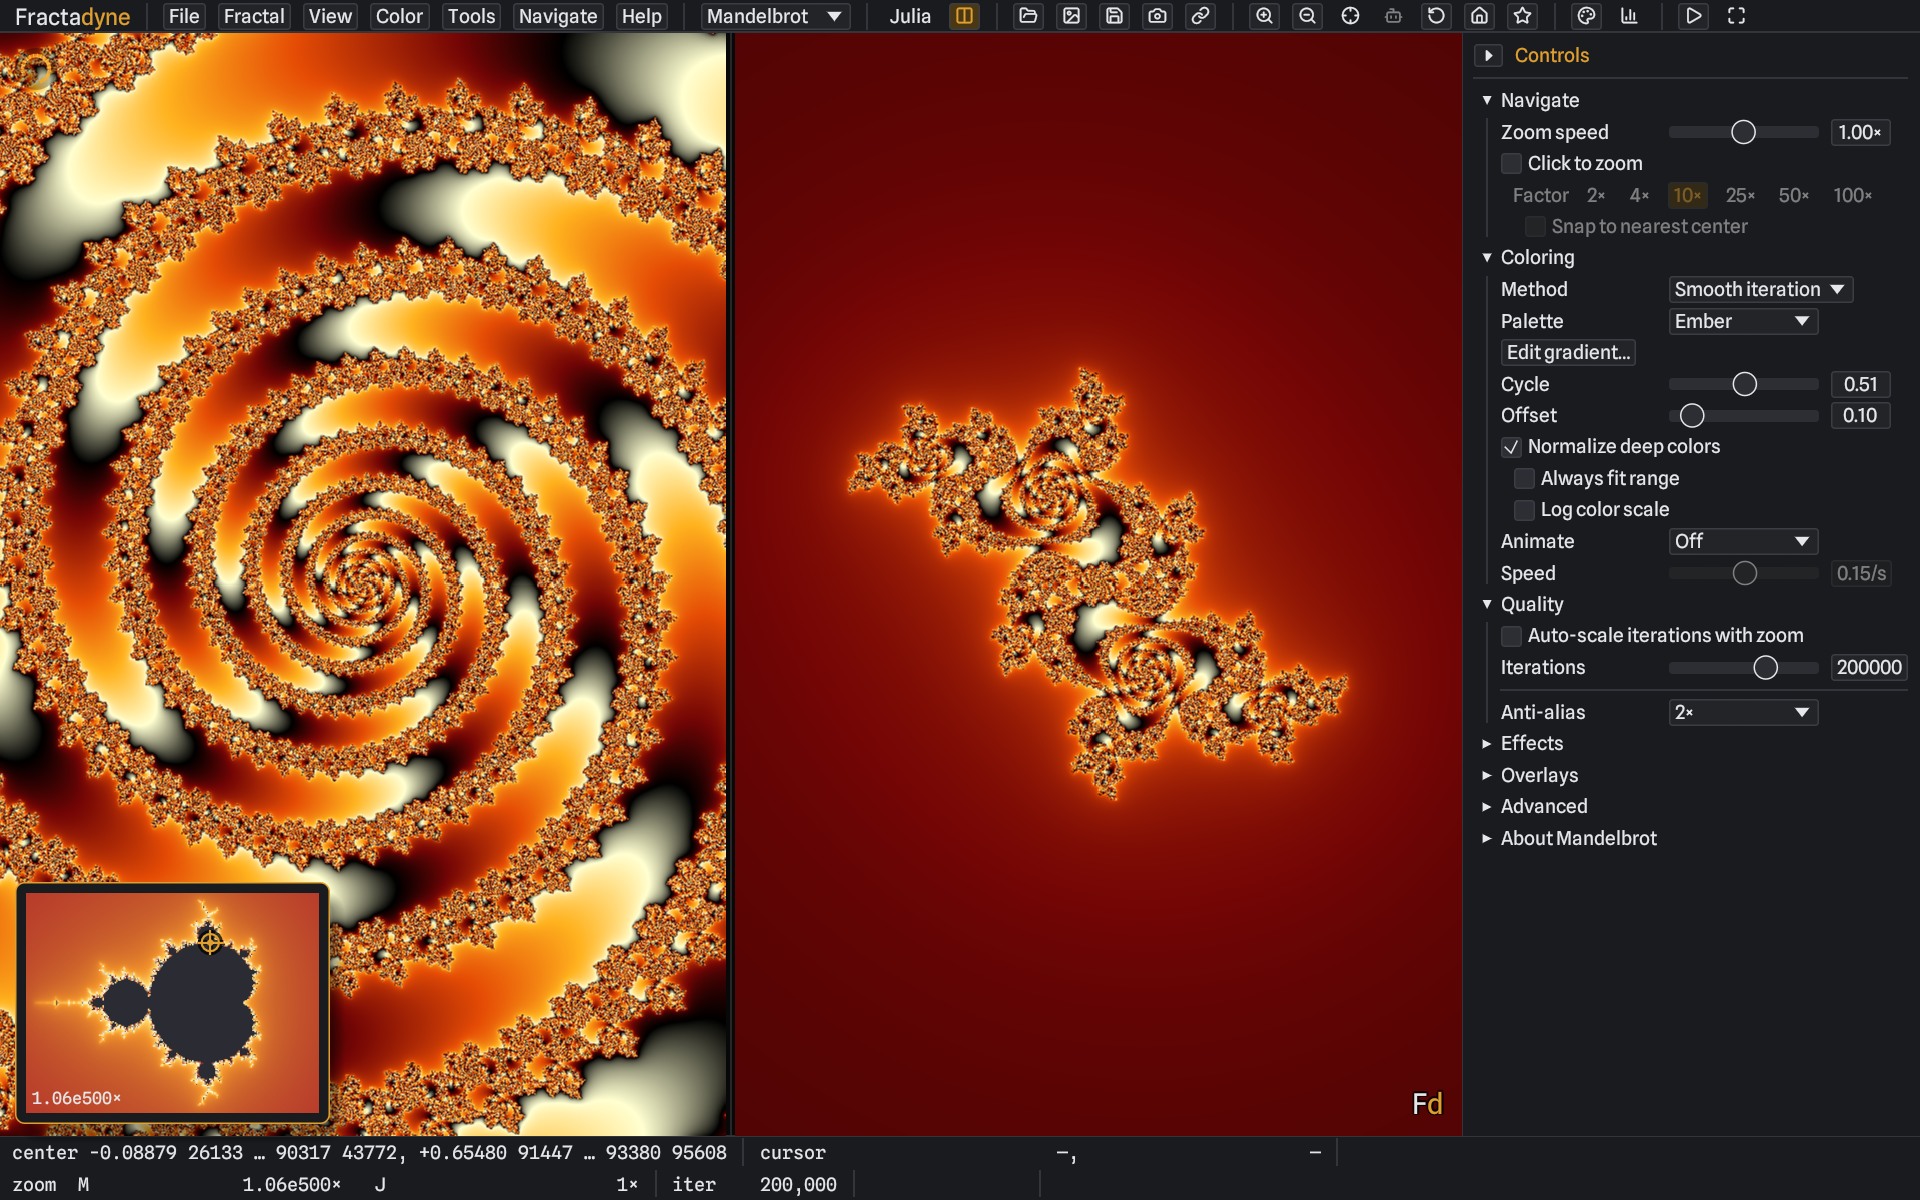Enable Always fit range checkbox
Viewport: 1920px width, 1200px height.
click(1524, 478)
